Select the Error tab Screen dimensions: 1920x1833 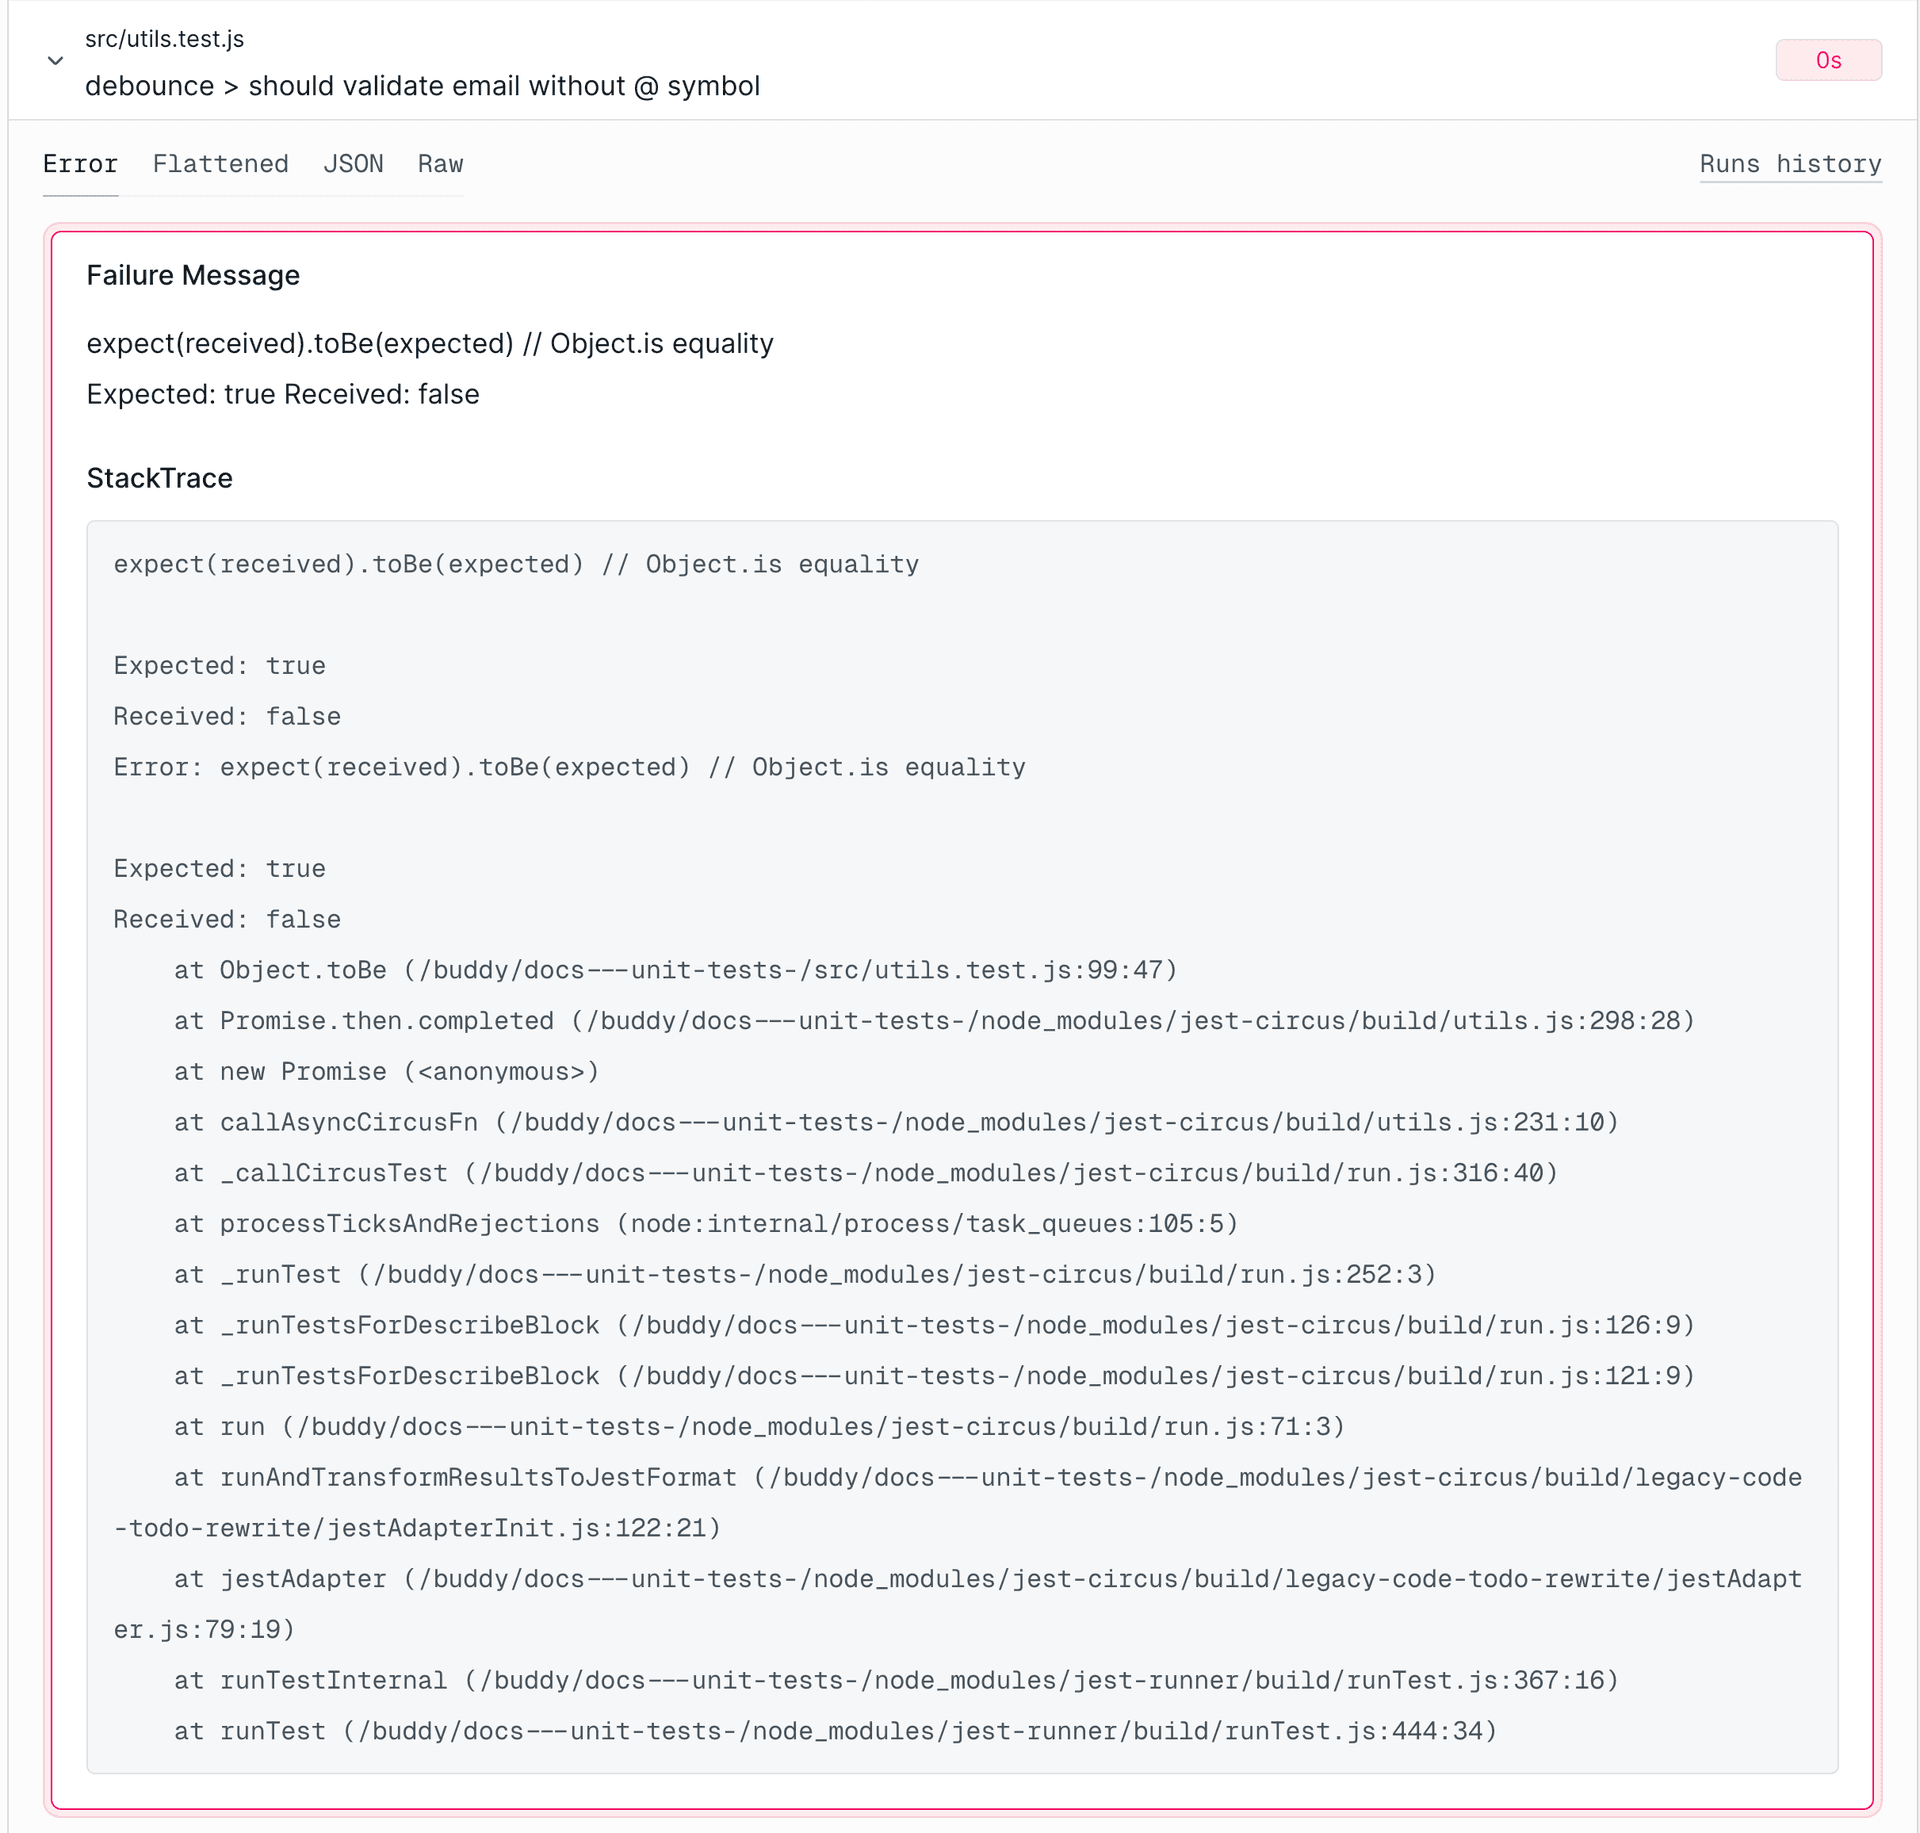point(80,164)
